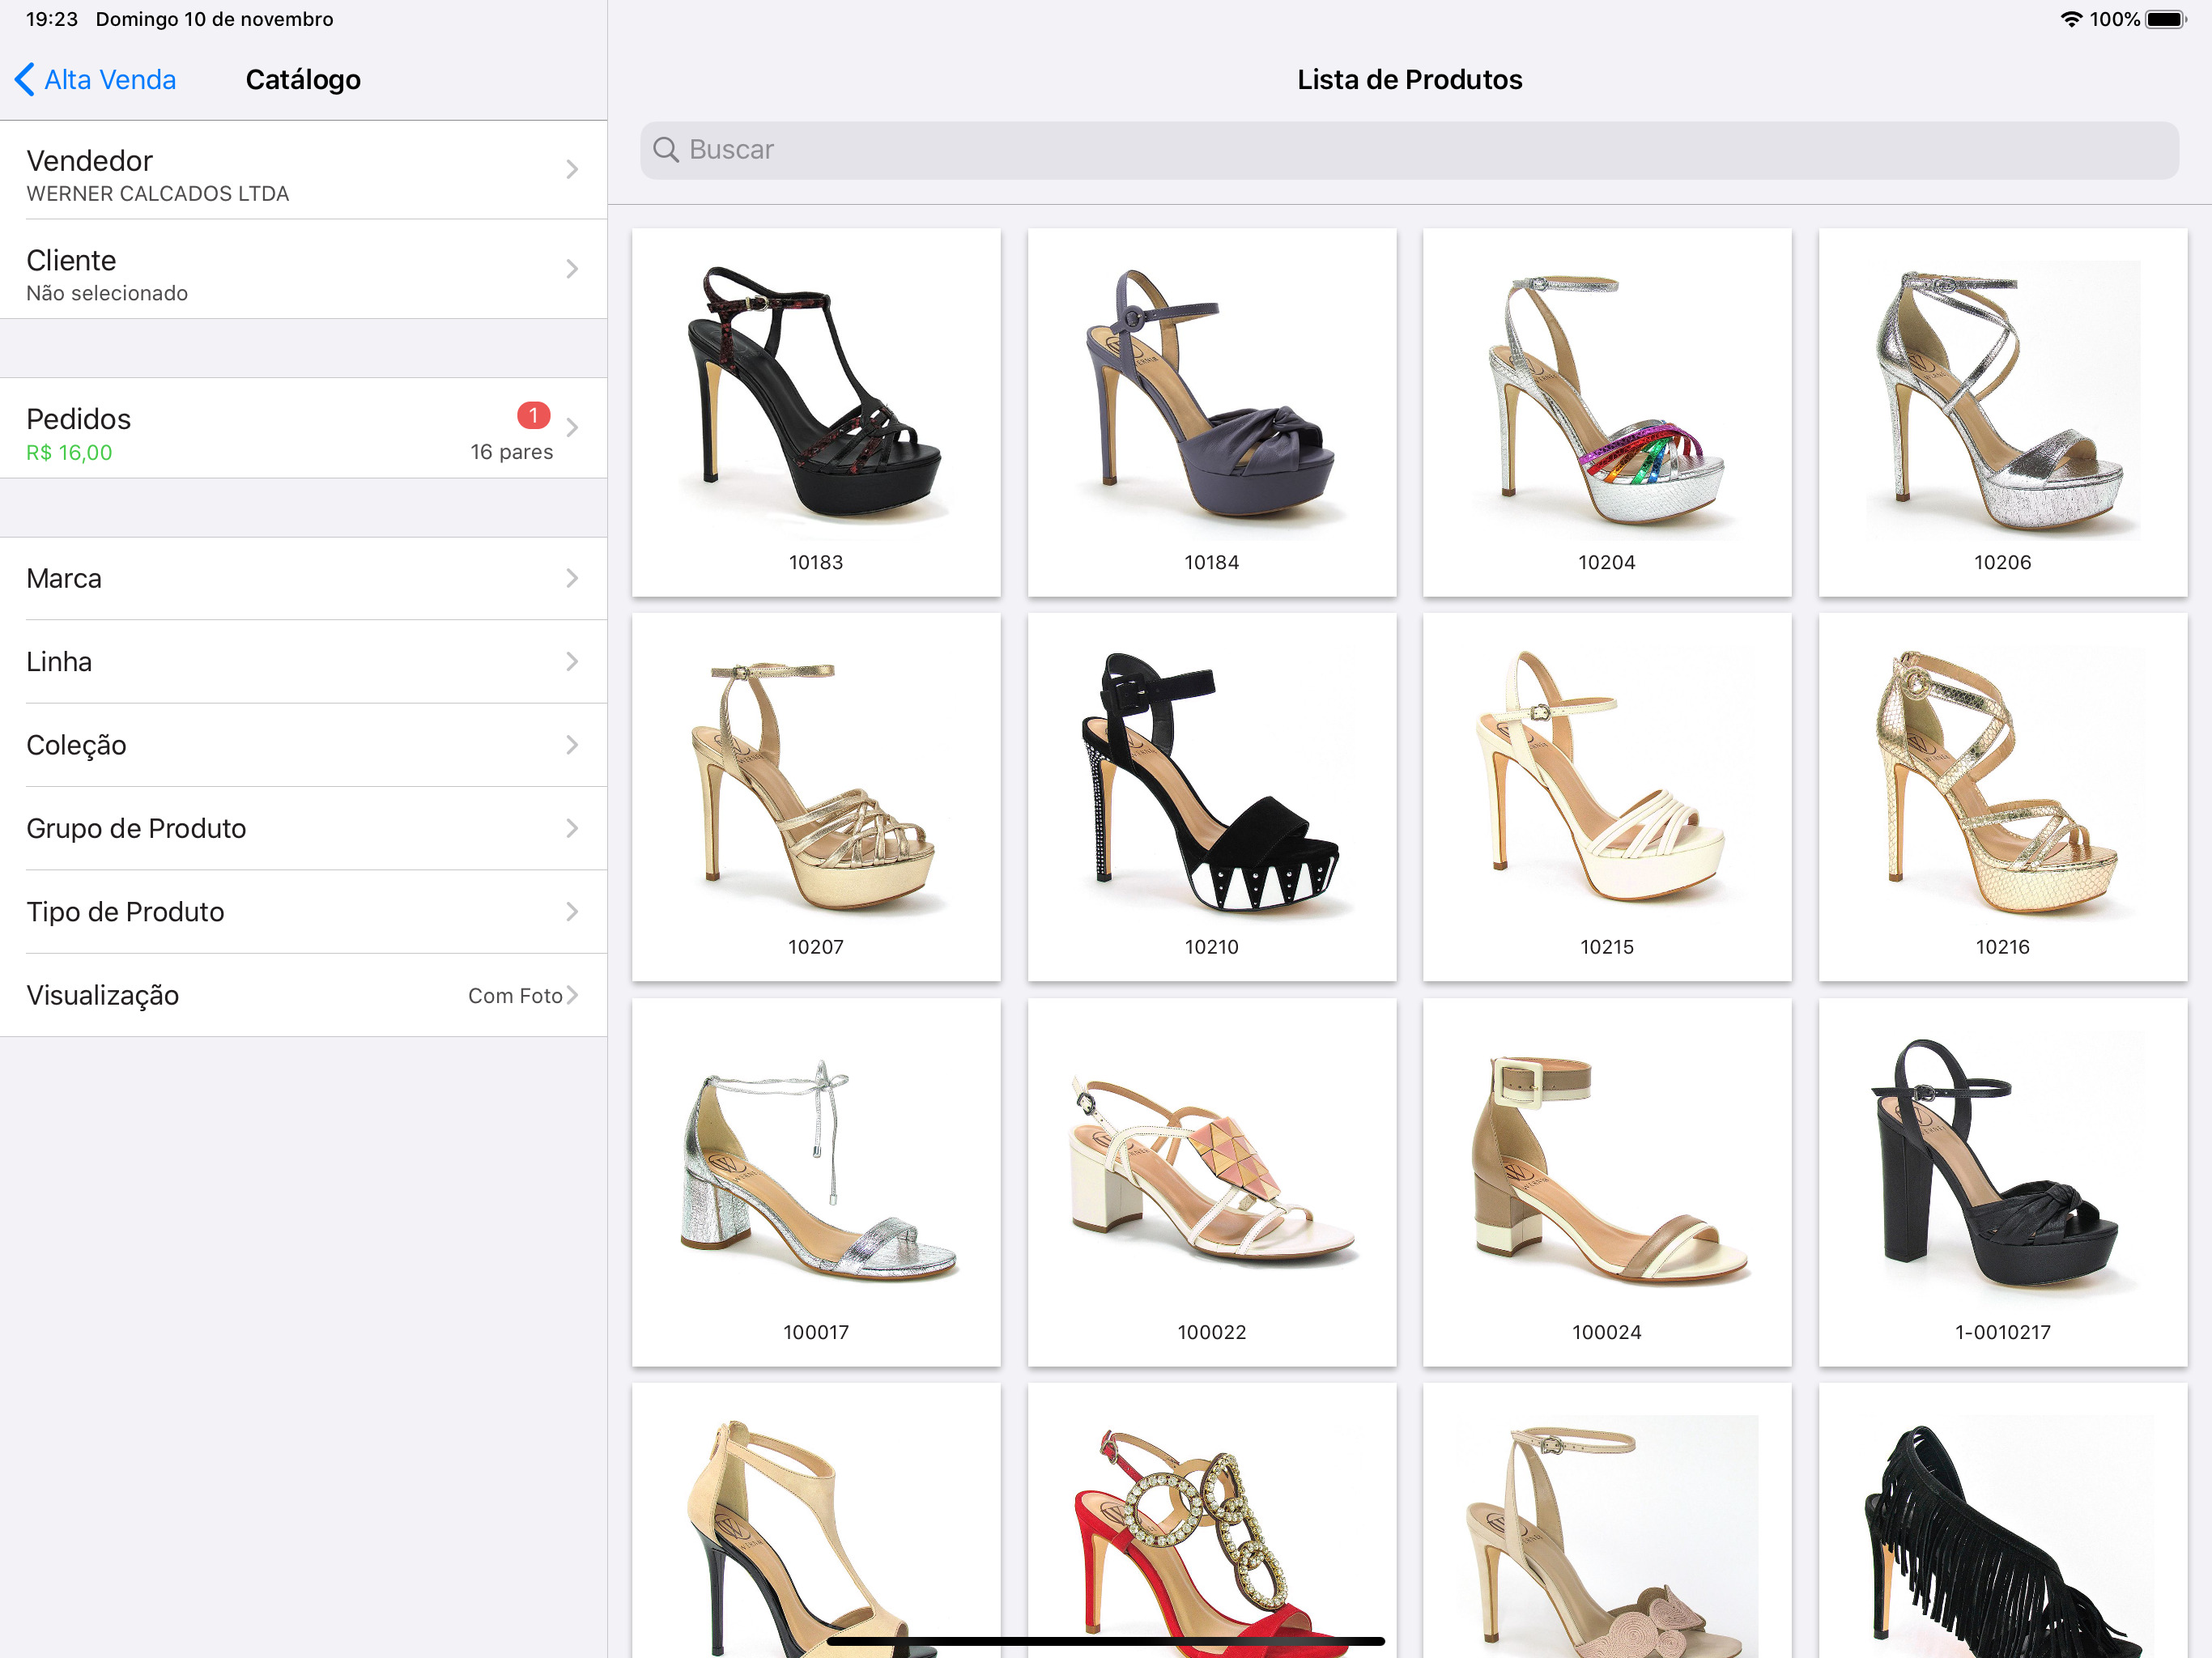Expand the Marca filter chevron
The width and height of the screenshot is (2212, 1658).
pos(572,578)
